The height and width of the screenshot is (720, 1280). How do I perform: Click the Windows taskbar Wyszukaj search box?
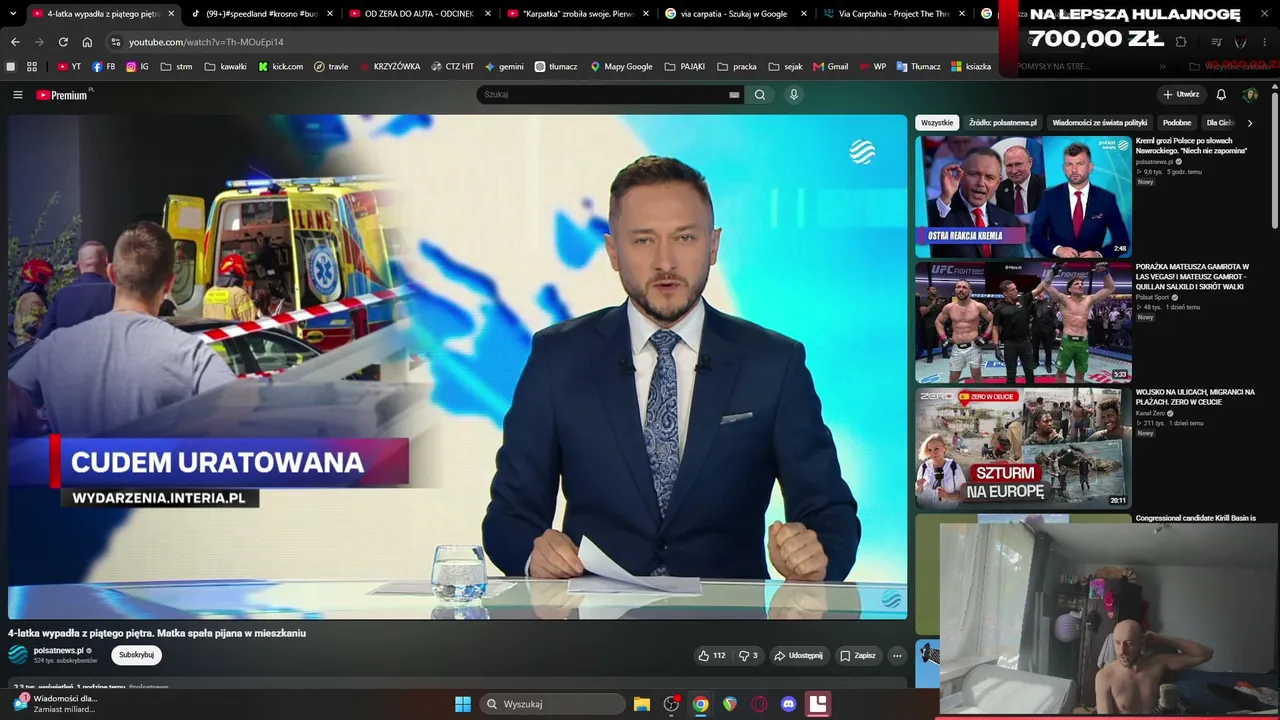[552, 704]
